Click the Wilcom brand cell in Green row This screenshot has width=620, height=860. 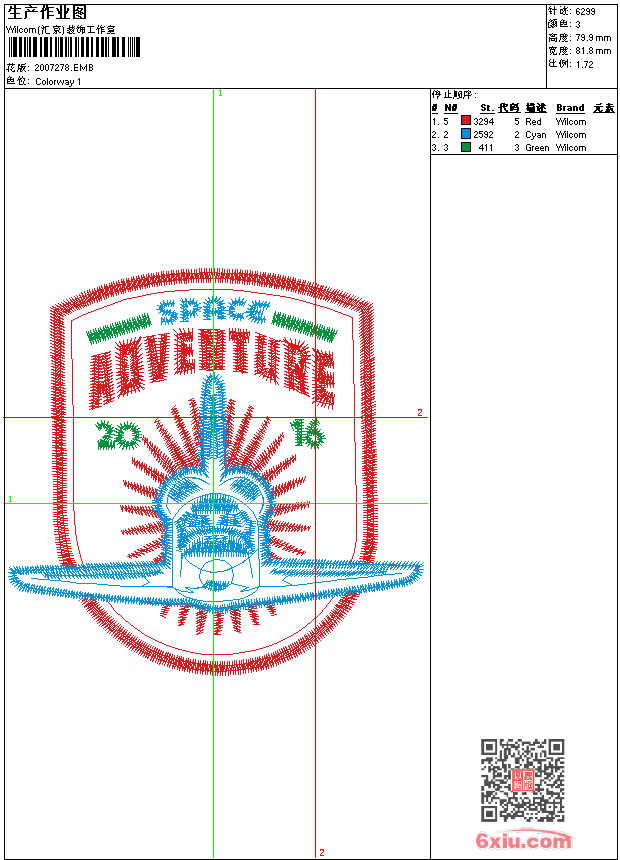point(571,148)
